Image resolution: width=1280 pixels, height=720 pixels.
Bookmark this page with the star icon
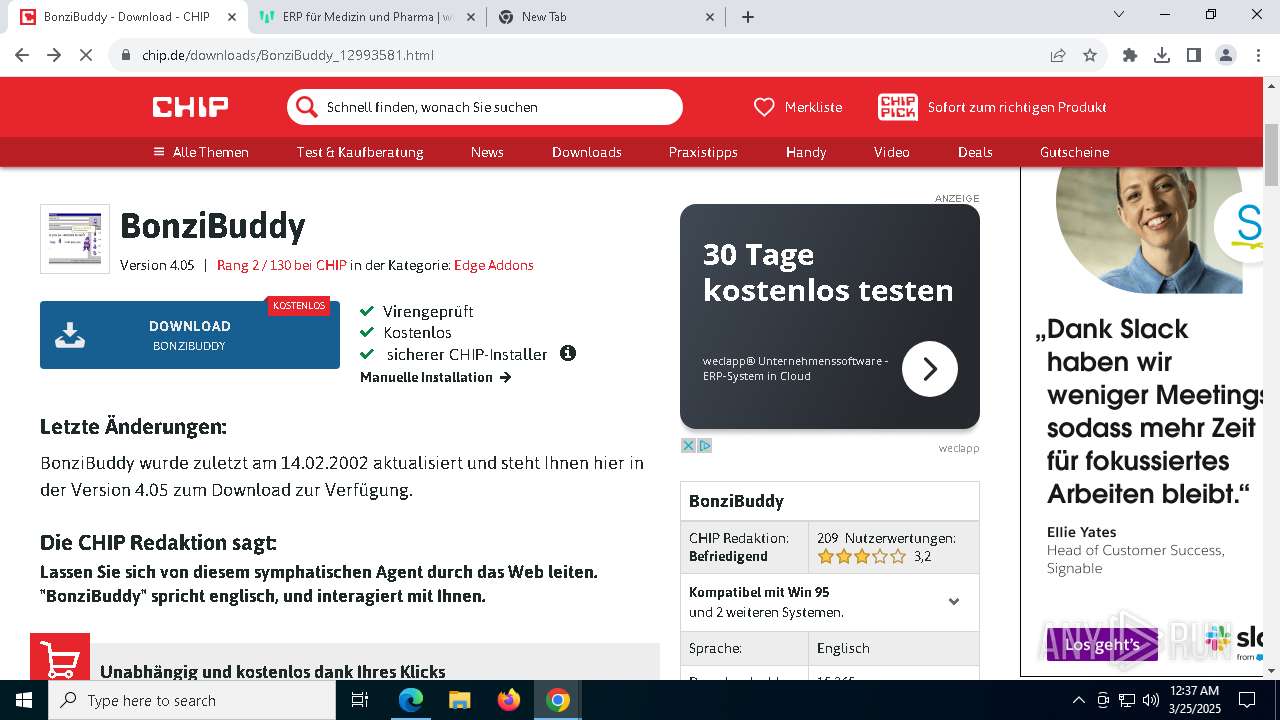click(1090, 55)
